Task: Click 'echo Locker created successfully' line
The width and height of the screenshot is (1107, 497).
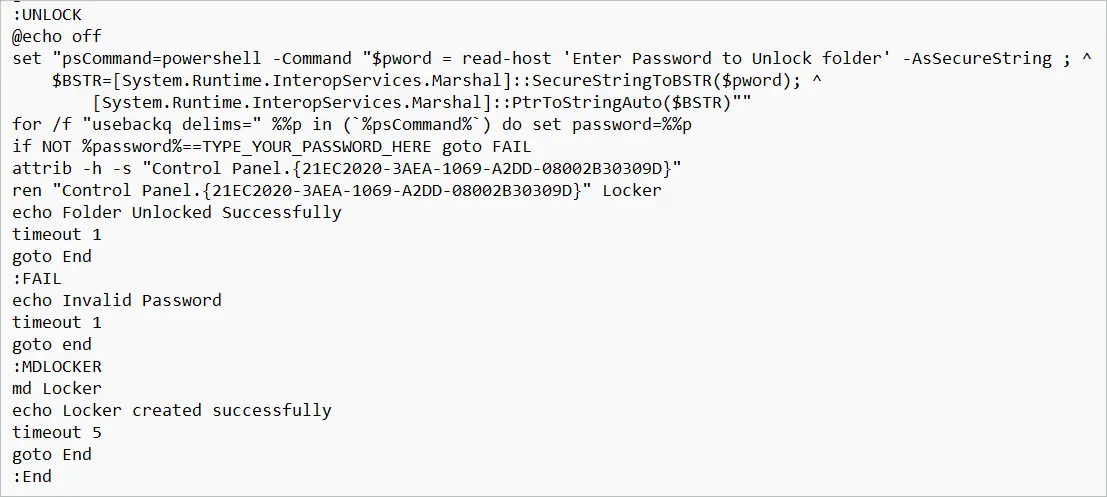Action: [x=172, y=410]
